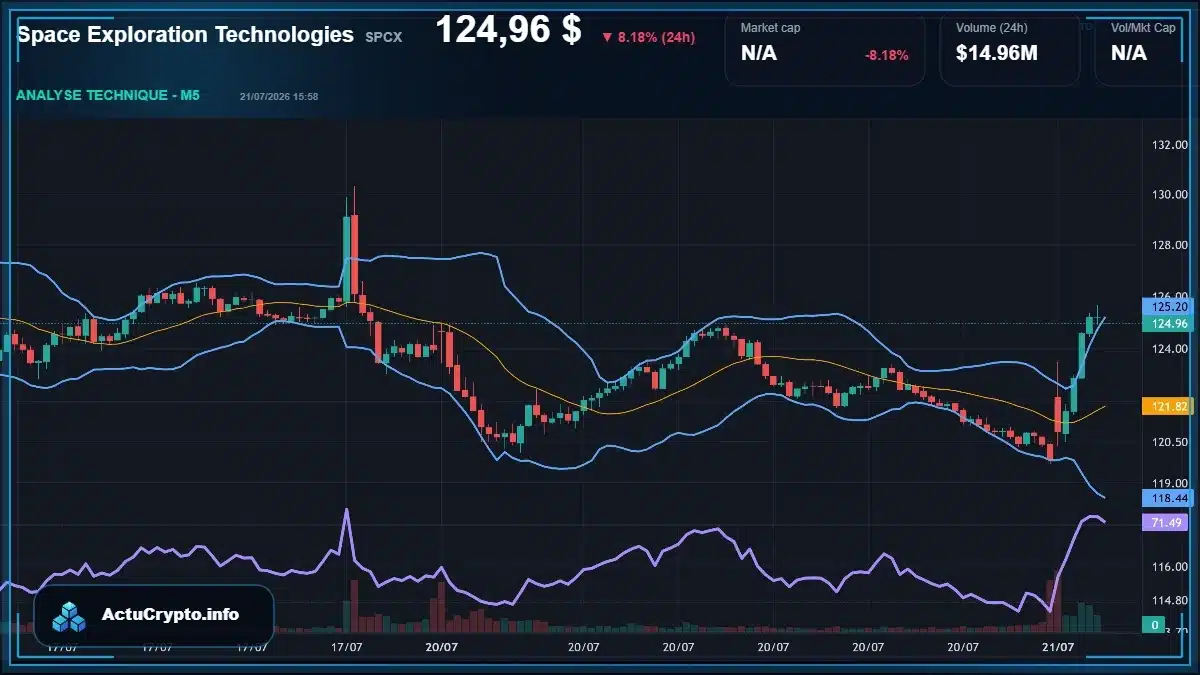Click the Space Exploration Technologies title
Viewport: 1200px width, 675px height.
point(185,35)
